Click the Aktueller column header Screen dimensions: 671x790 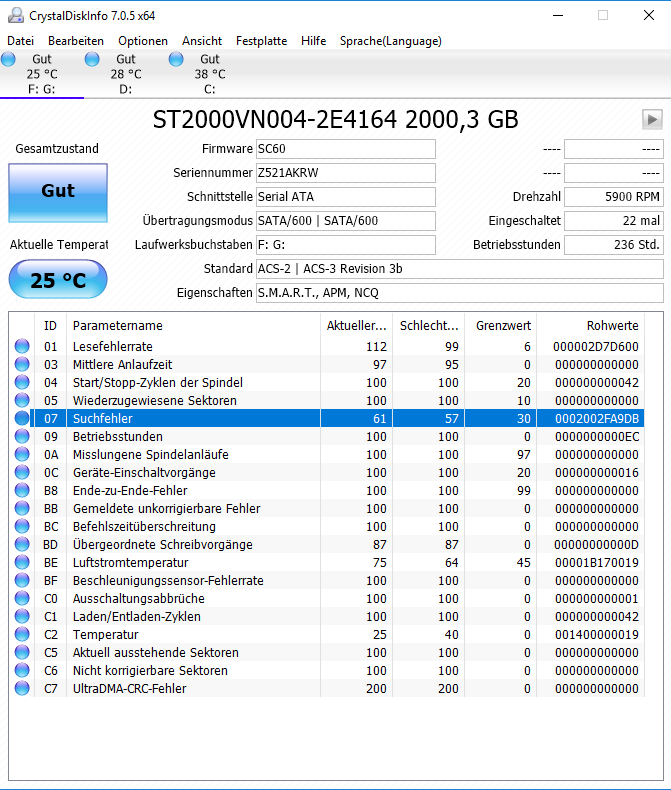[357, 326]
